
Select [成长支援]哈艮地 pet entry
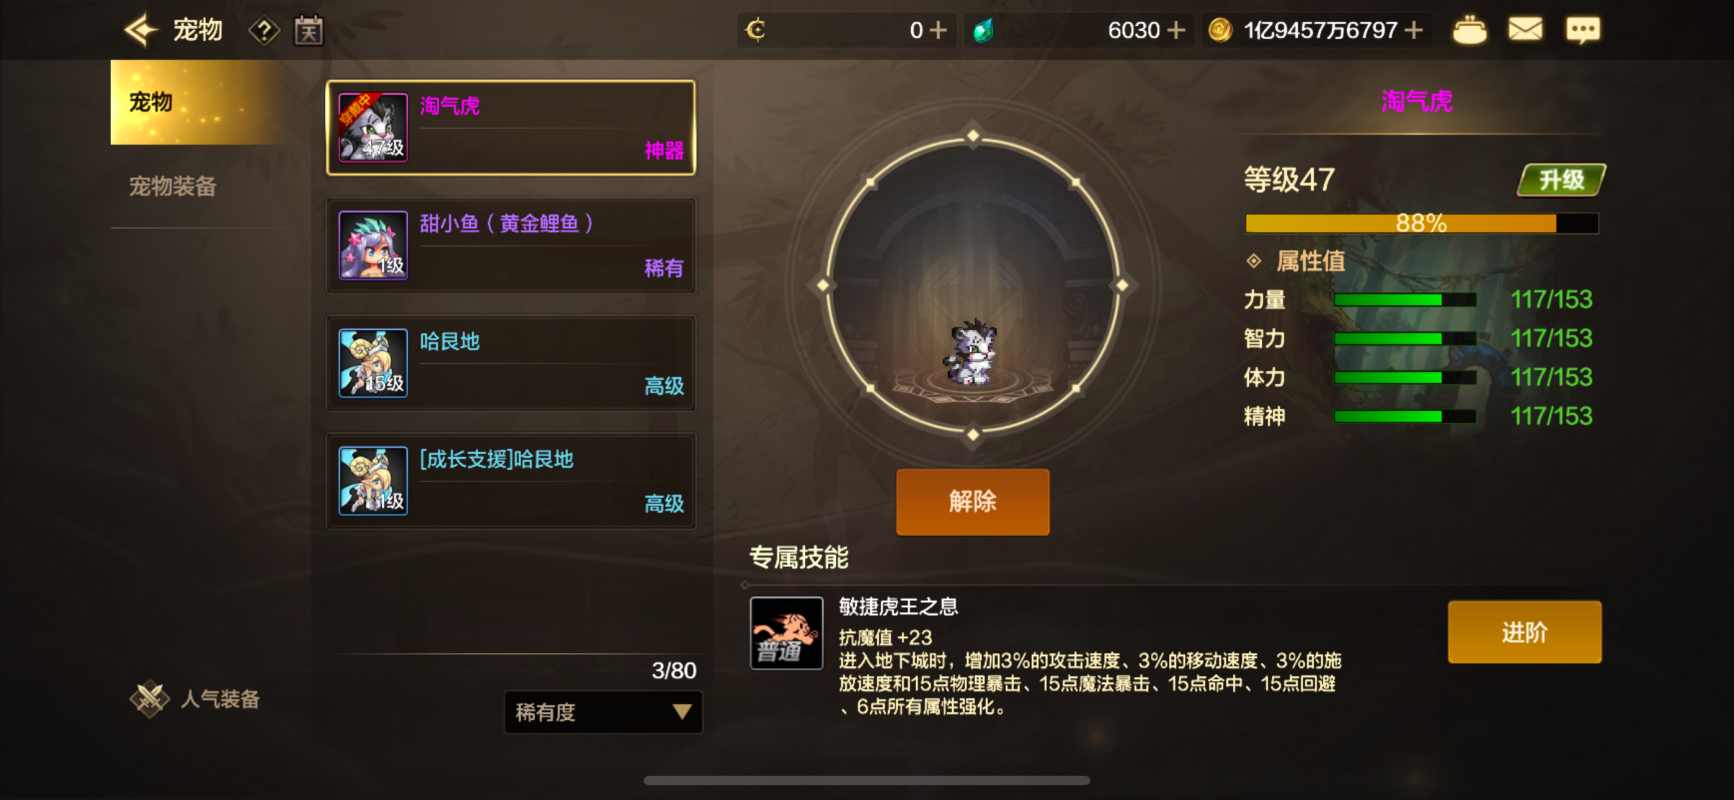click(511, 481)
